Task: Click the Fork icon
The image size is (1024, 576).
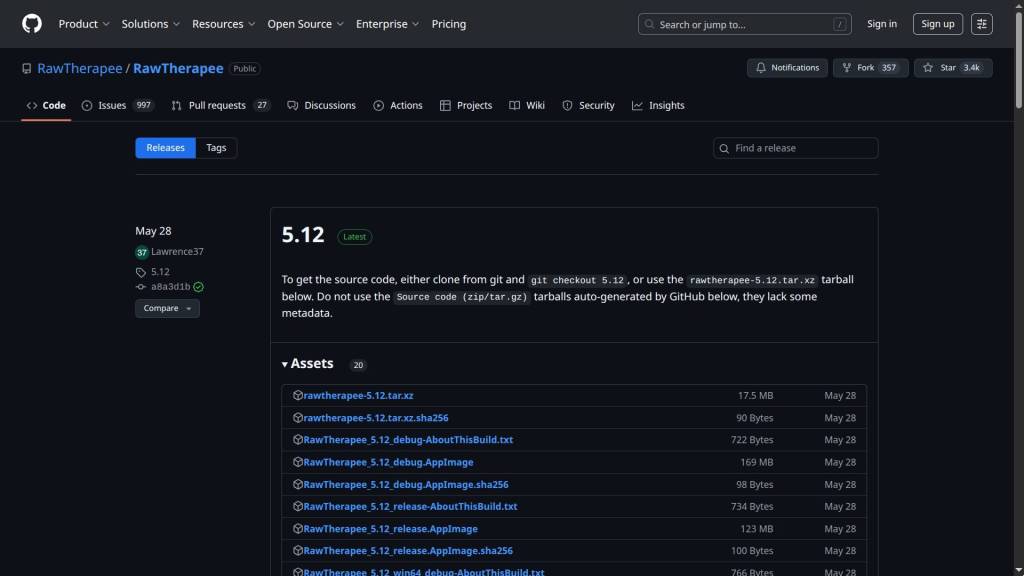Action: (847, 68)
